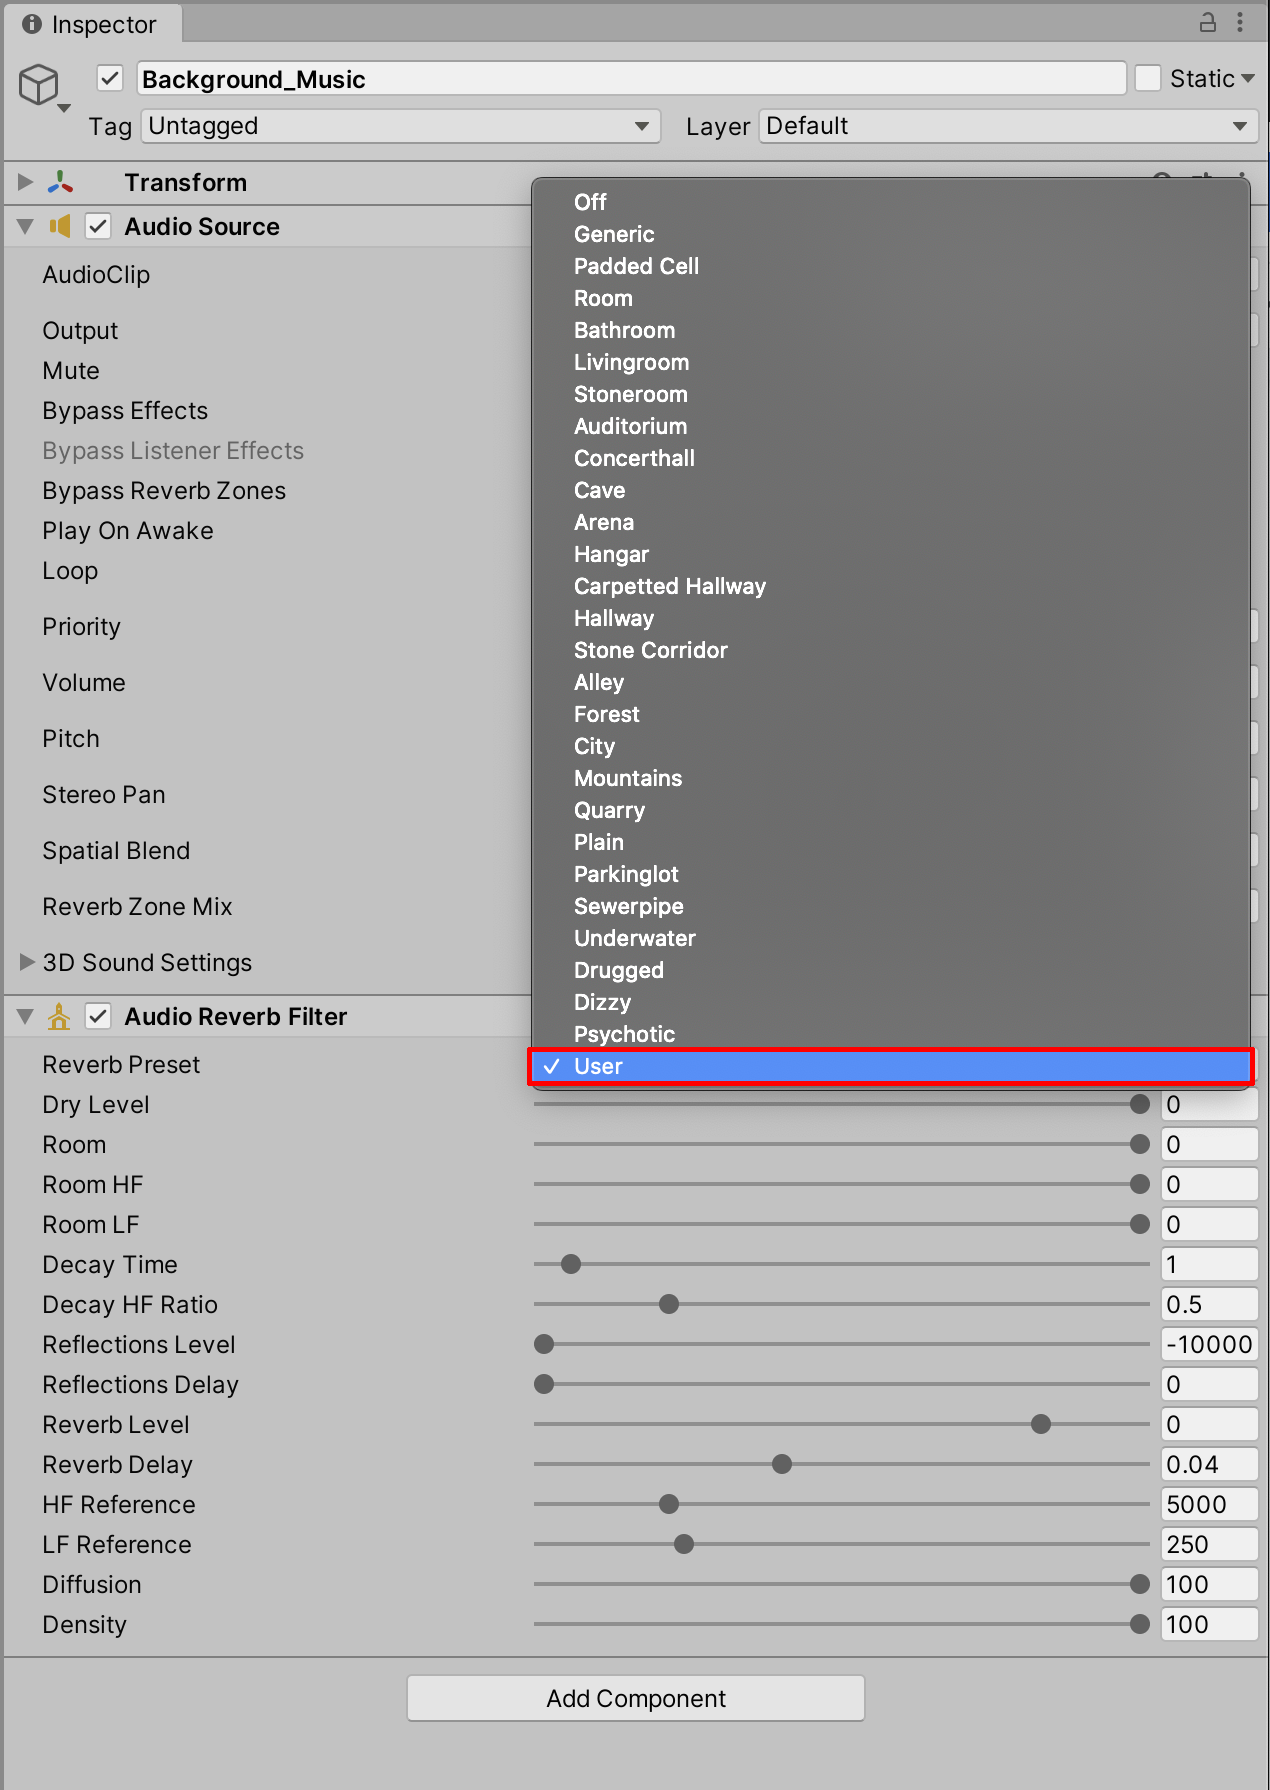This screenshot has height=1790, width=1270.
Task: Open the Layer dropdown showing Default
Action: coord(1006,126)
